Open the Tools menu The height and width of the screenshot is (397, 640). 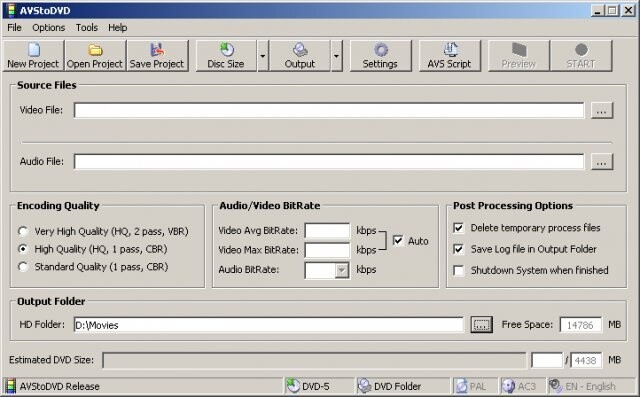coord(87,28)
